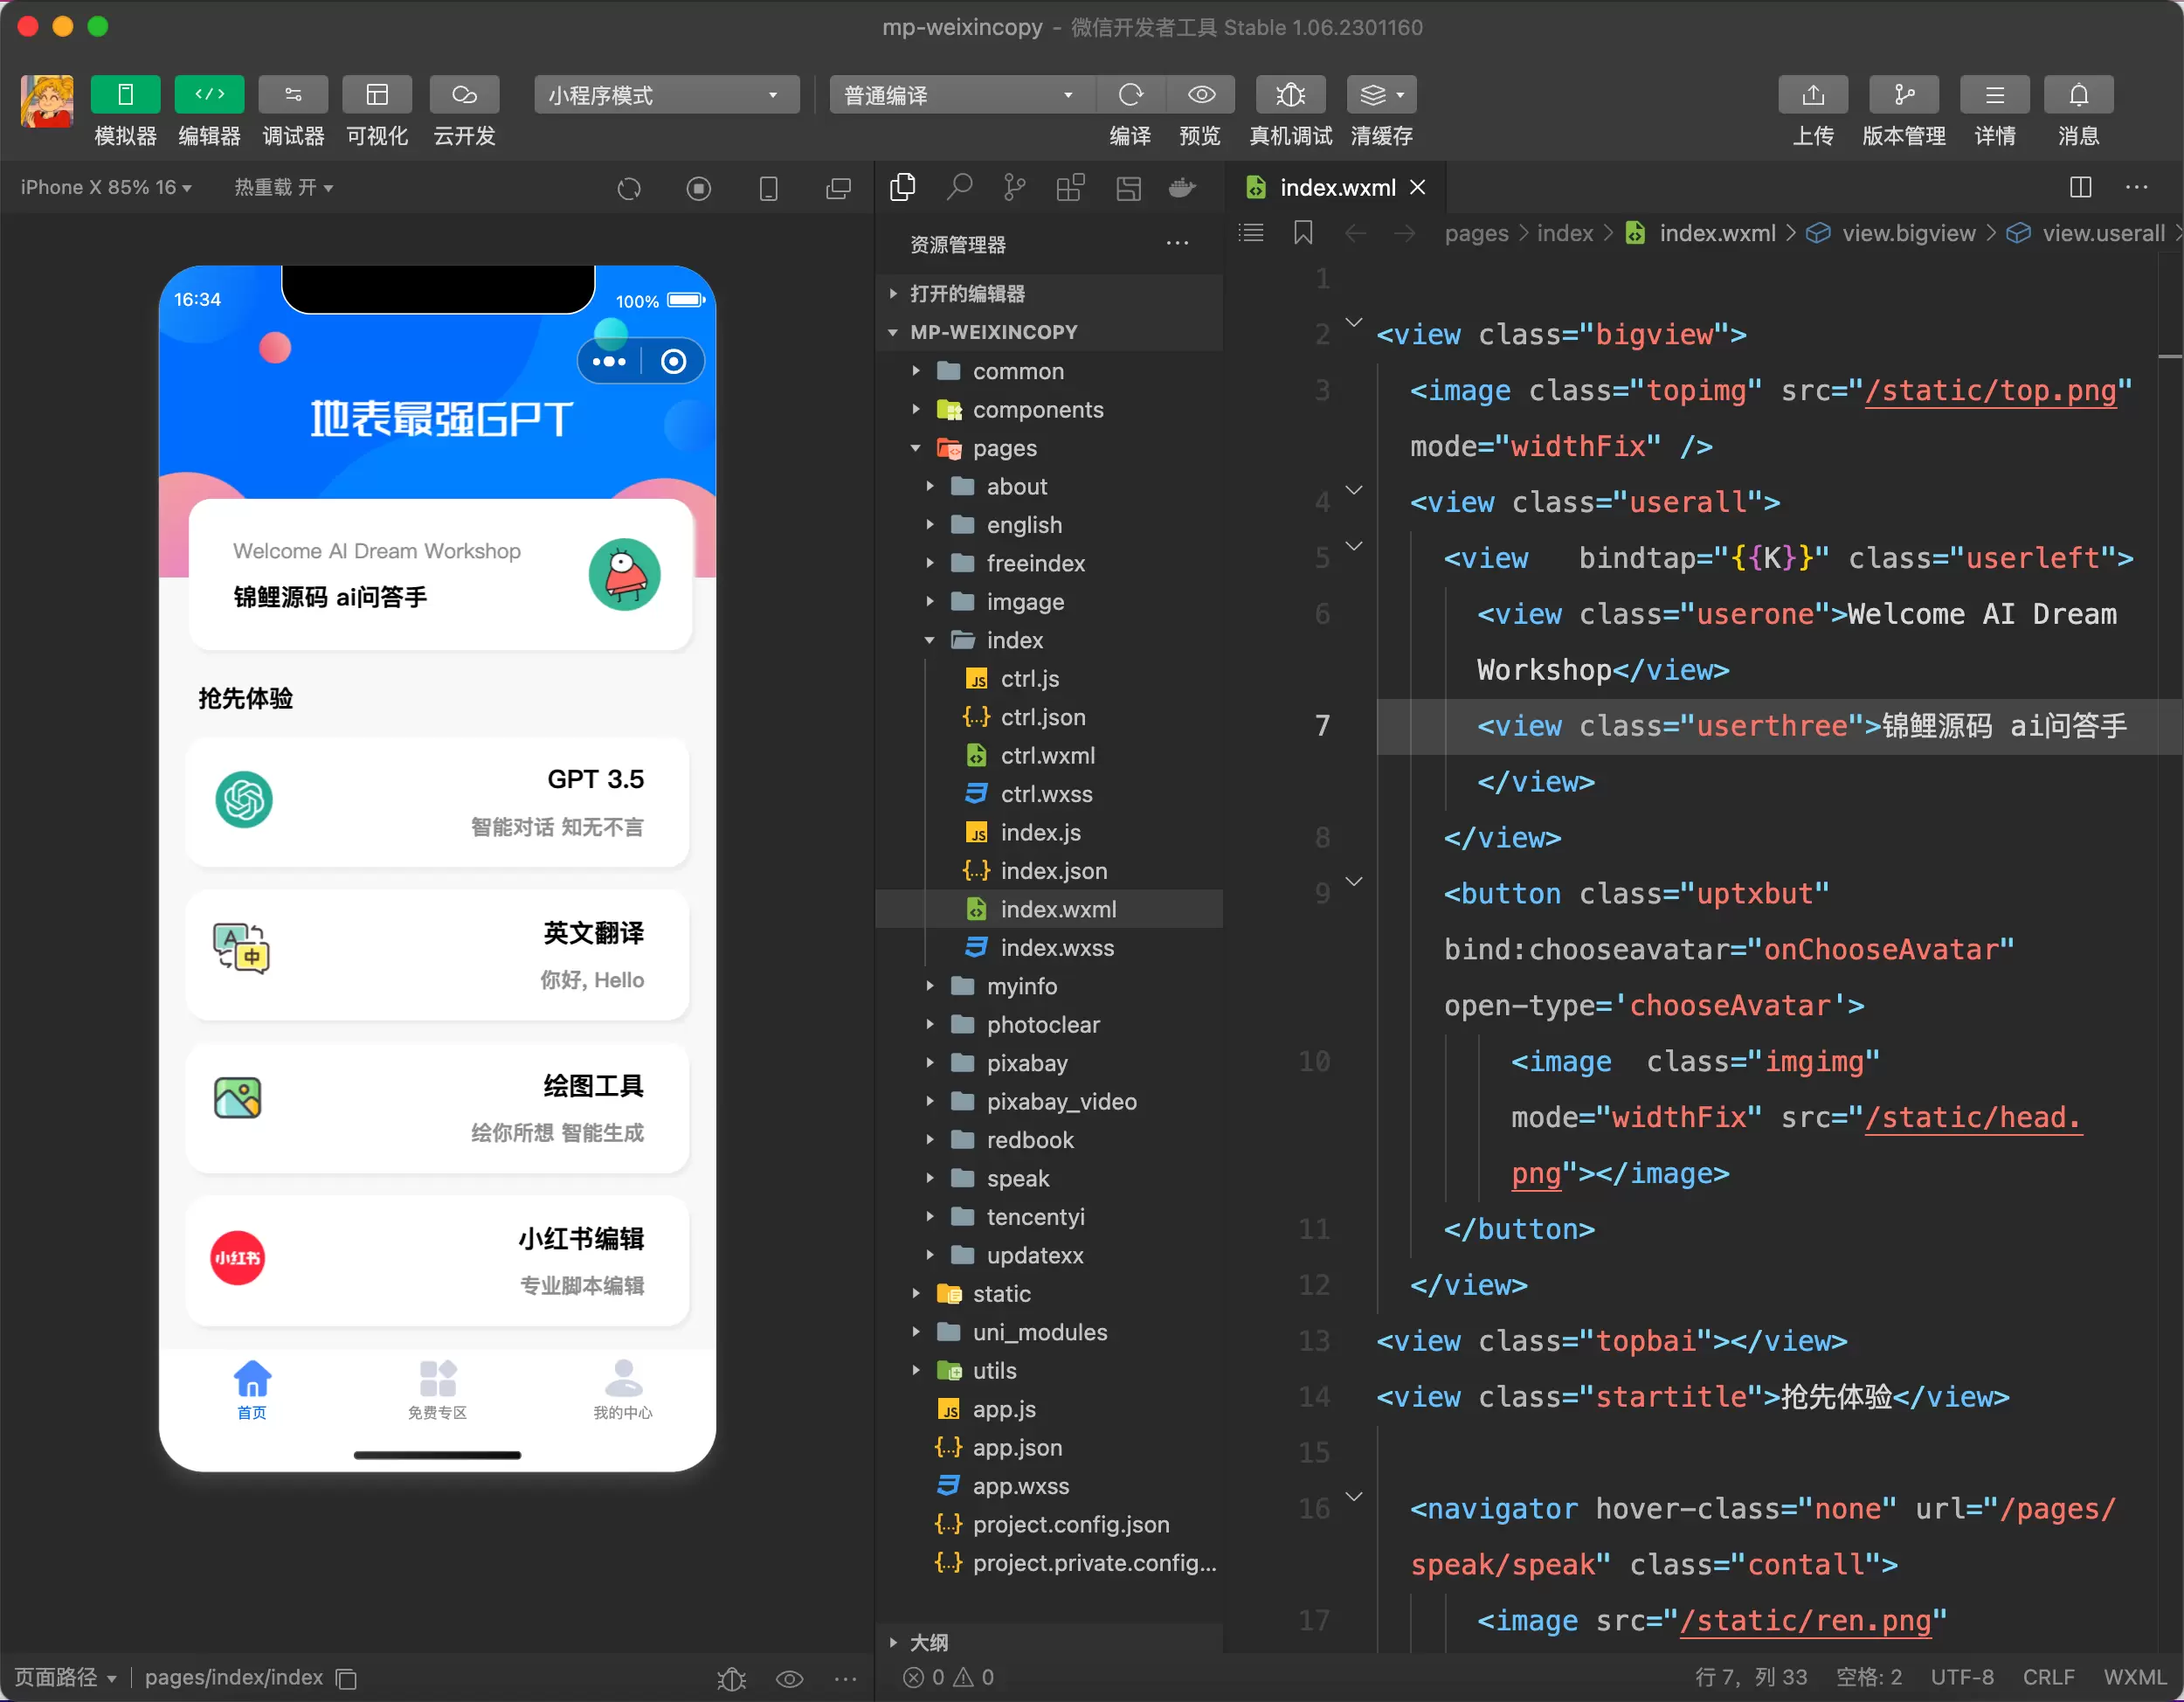Open the Extensions blocks icon

[1070, 187]
